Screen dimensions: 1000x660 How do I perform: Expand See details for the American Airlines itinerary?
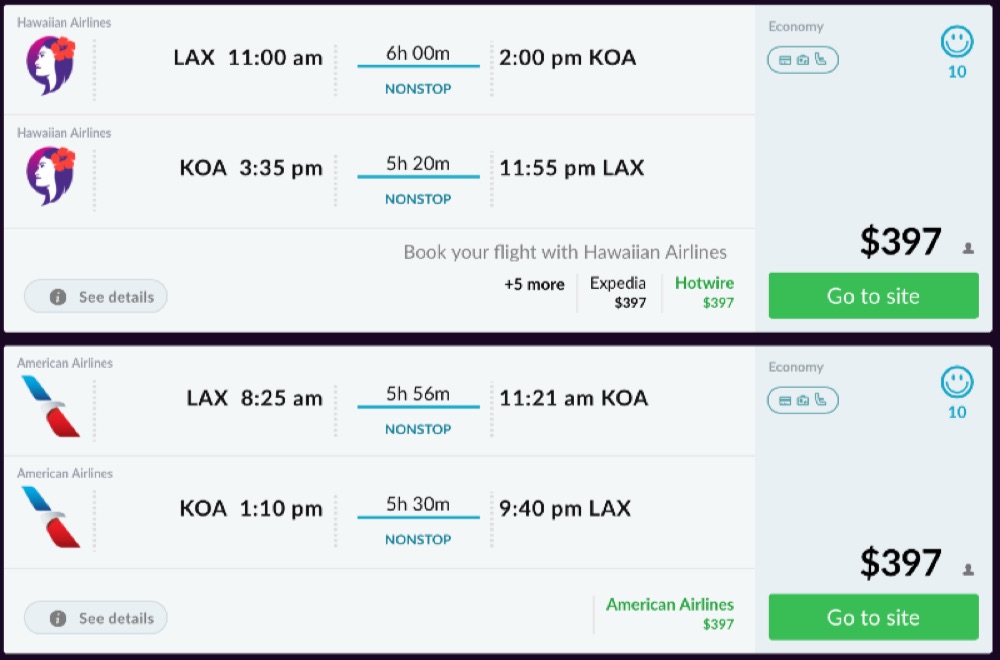tap(96, 618)
